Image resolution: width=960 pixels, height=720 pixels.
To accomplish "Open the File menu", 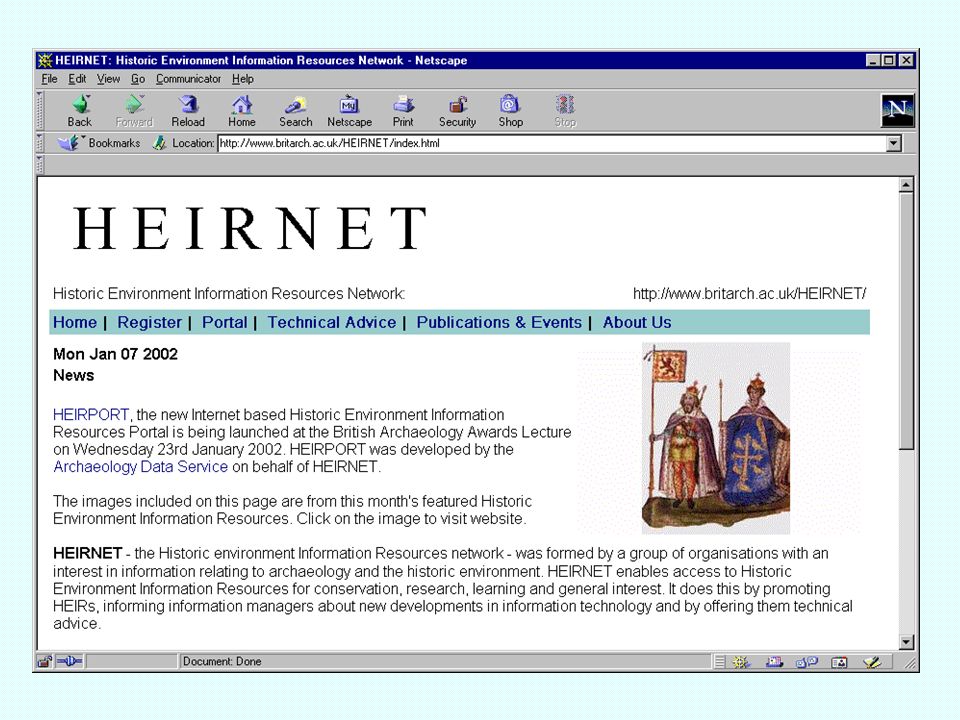I will coord(49,79).
